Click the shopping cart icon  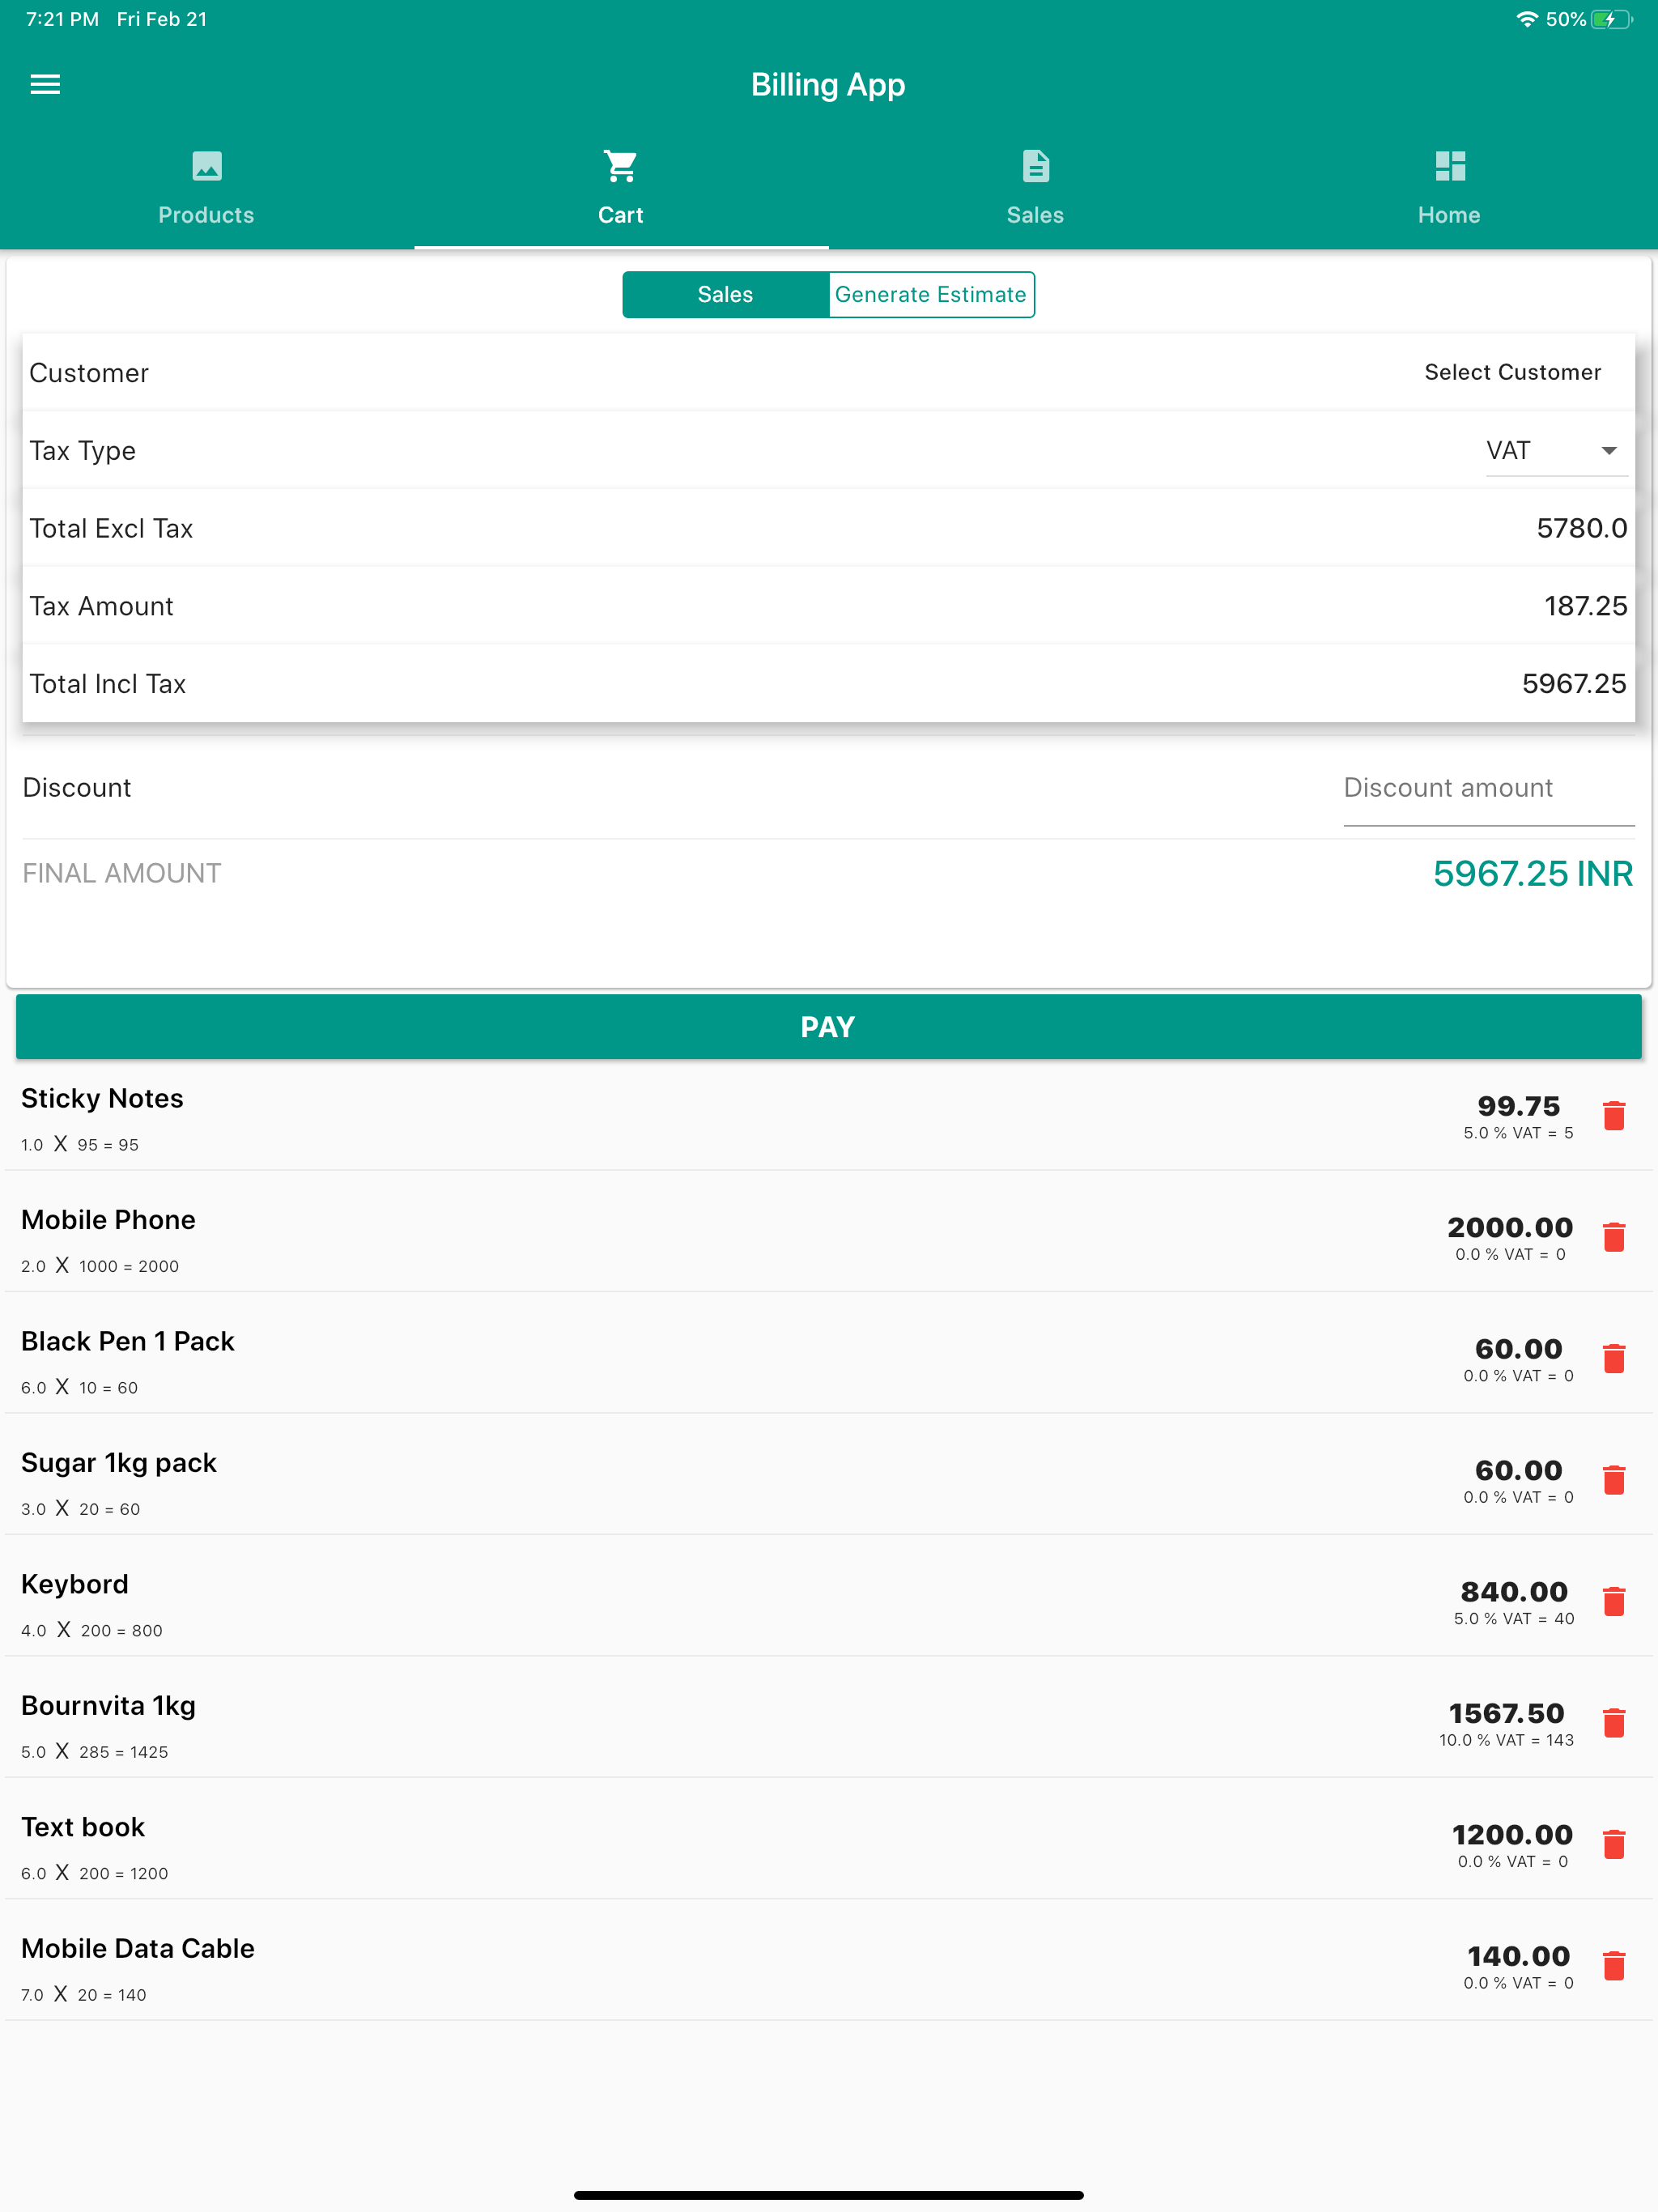(x=621, y=166)
